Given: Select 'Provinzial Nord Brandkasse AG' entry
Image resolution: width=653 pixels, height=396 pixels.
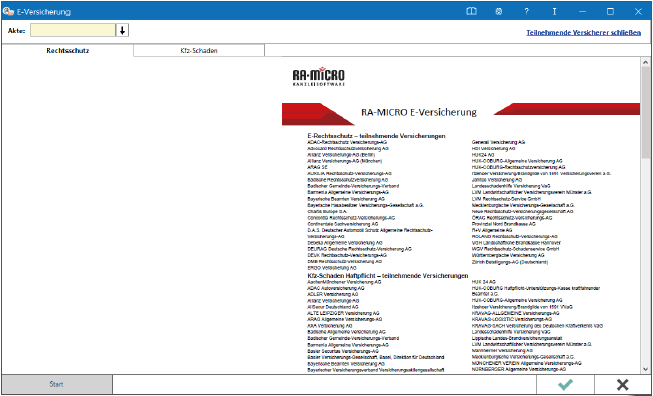Looking at the screenshot, I should pos(503,224).
